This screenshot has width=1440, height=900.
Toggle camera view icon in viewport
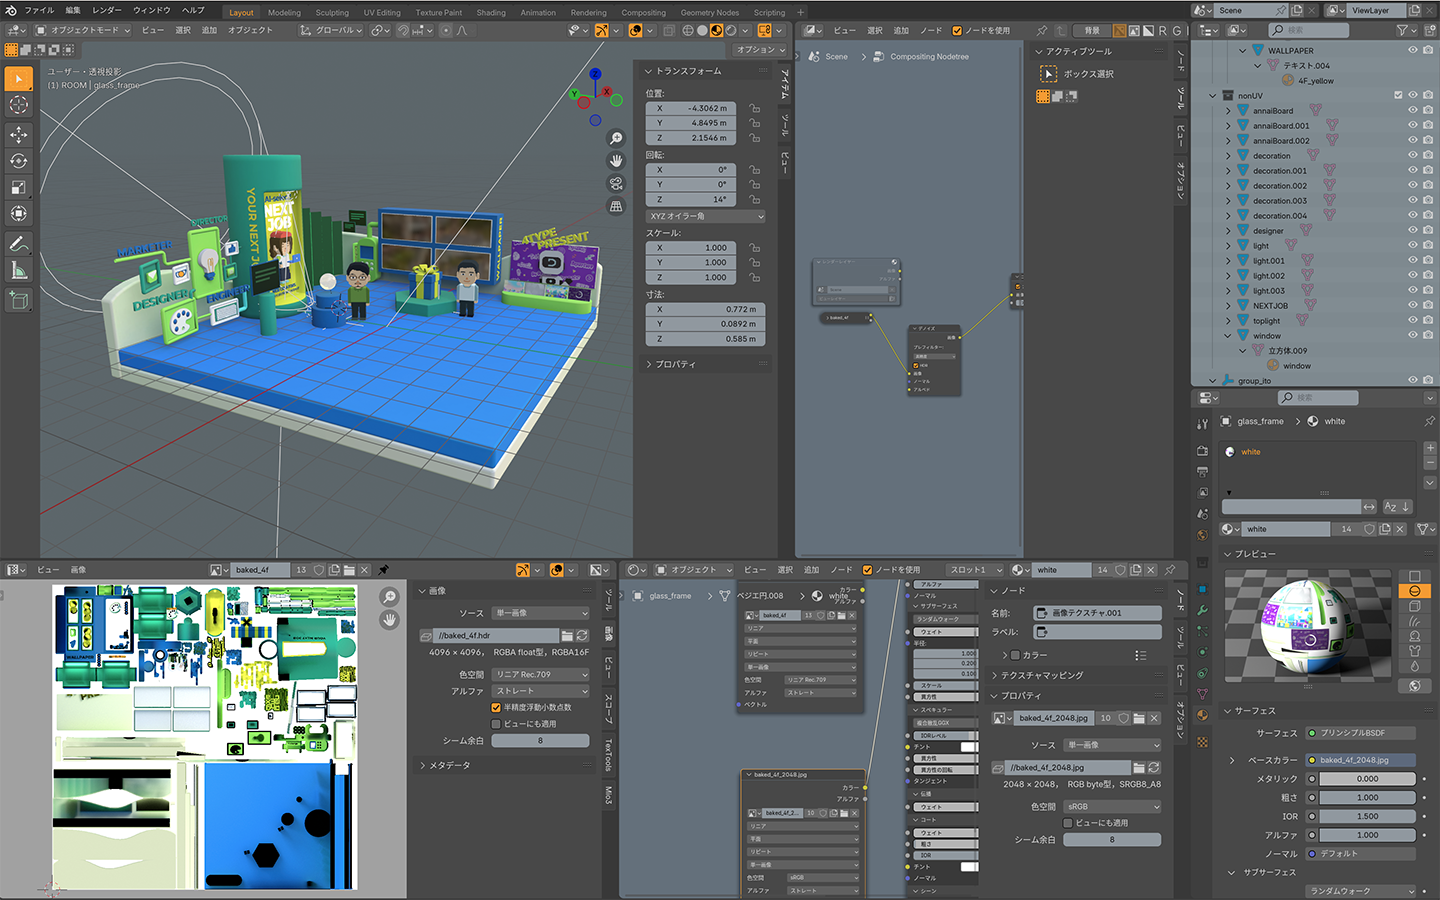pyautogui.click(x=616, y=183)
